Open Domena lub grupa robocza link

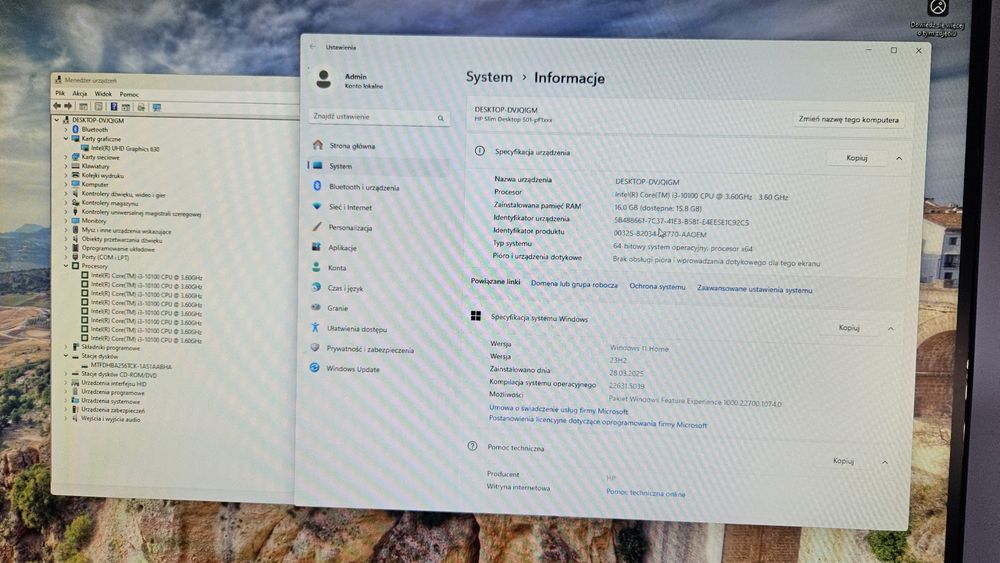point(574,284)
